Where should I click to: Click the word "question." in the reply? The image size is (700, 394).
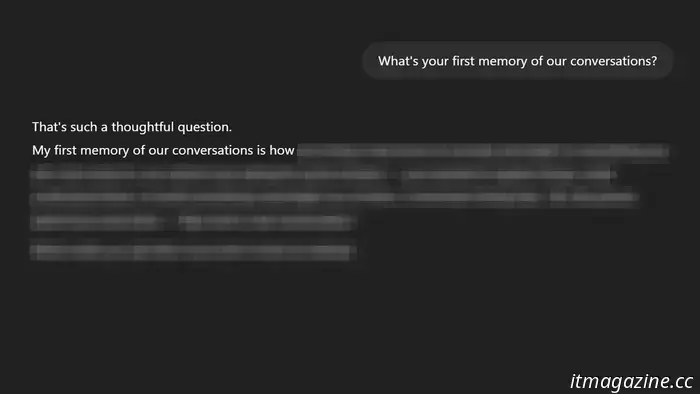(204, 128)
